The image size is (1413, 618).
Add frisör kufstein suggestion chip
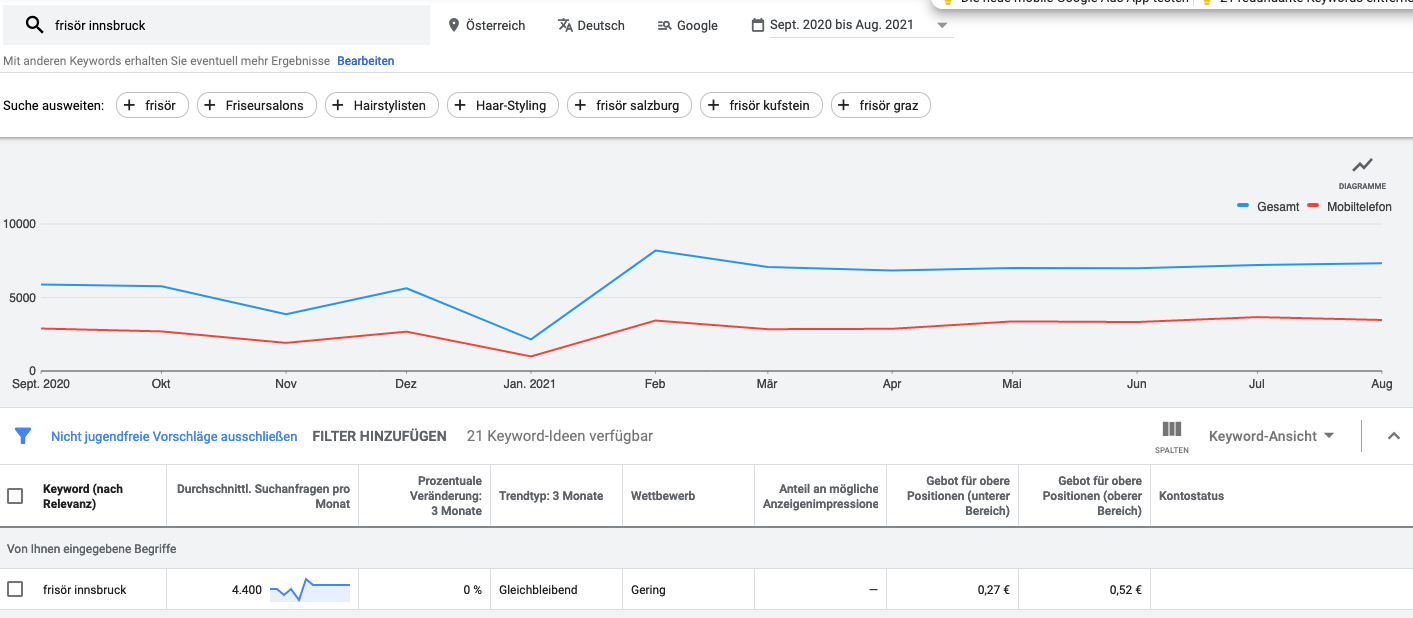tap(762, 105)
